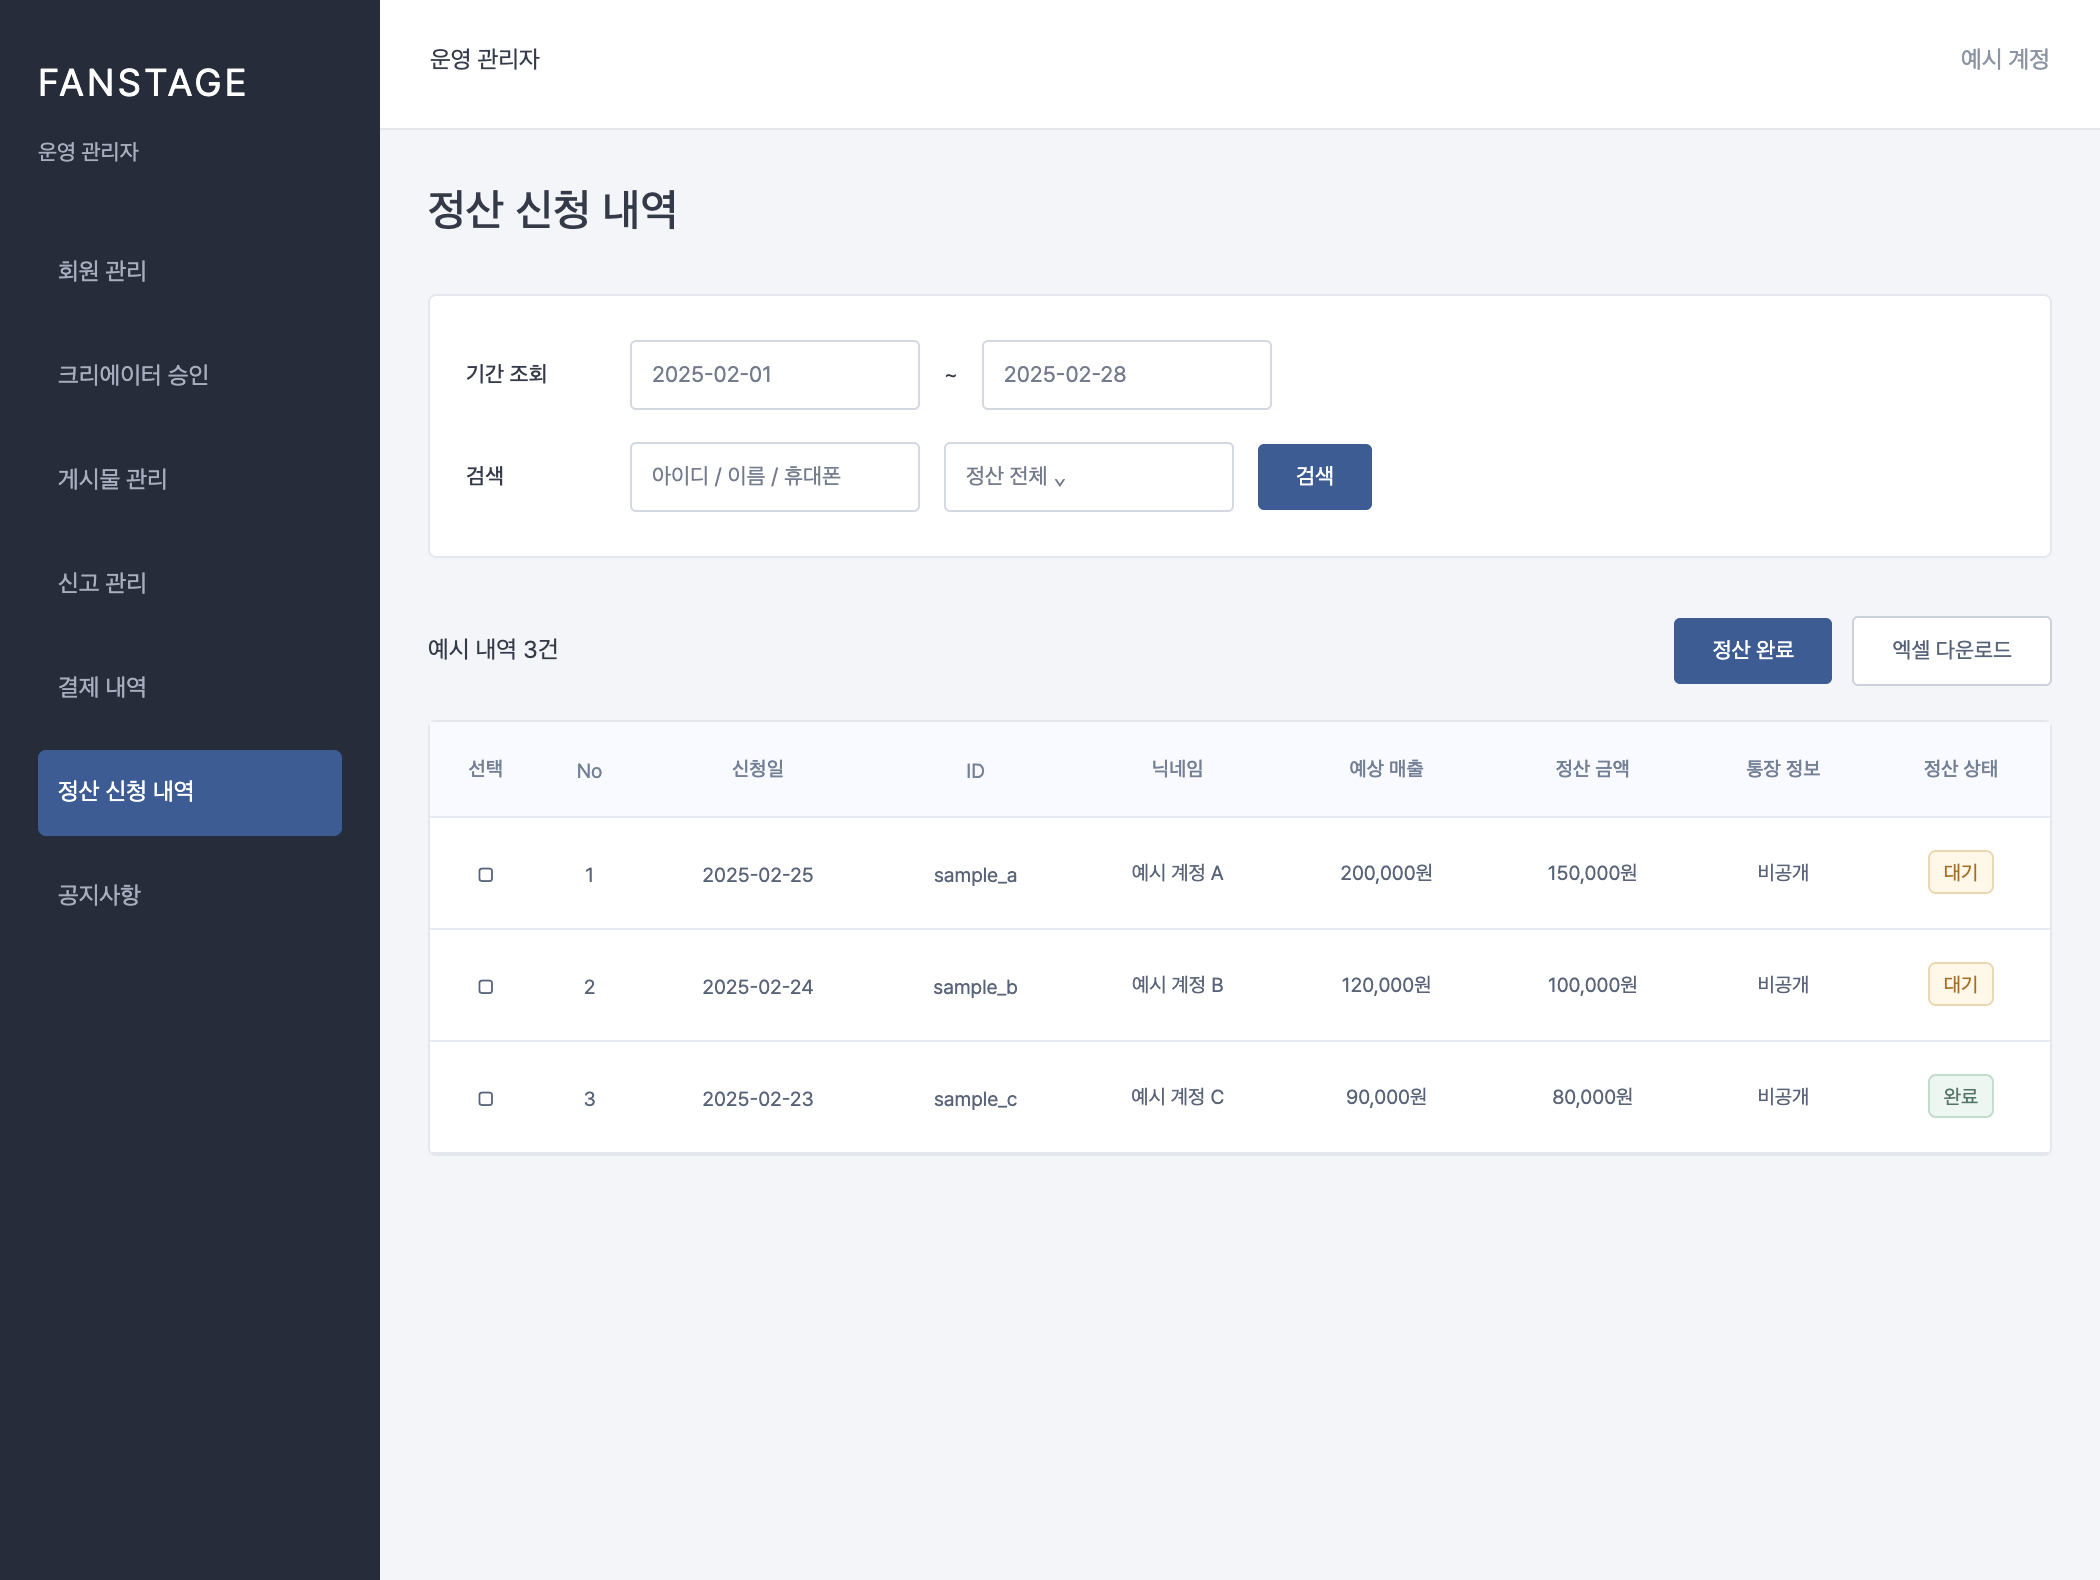2100x1580 pixels.
Task: Click the date cell 2025-02-23
Action: 757,1099
